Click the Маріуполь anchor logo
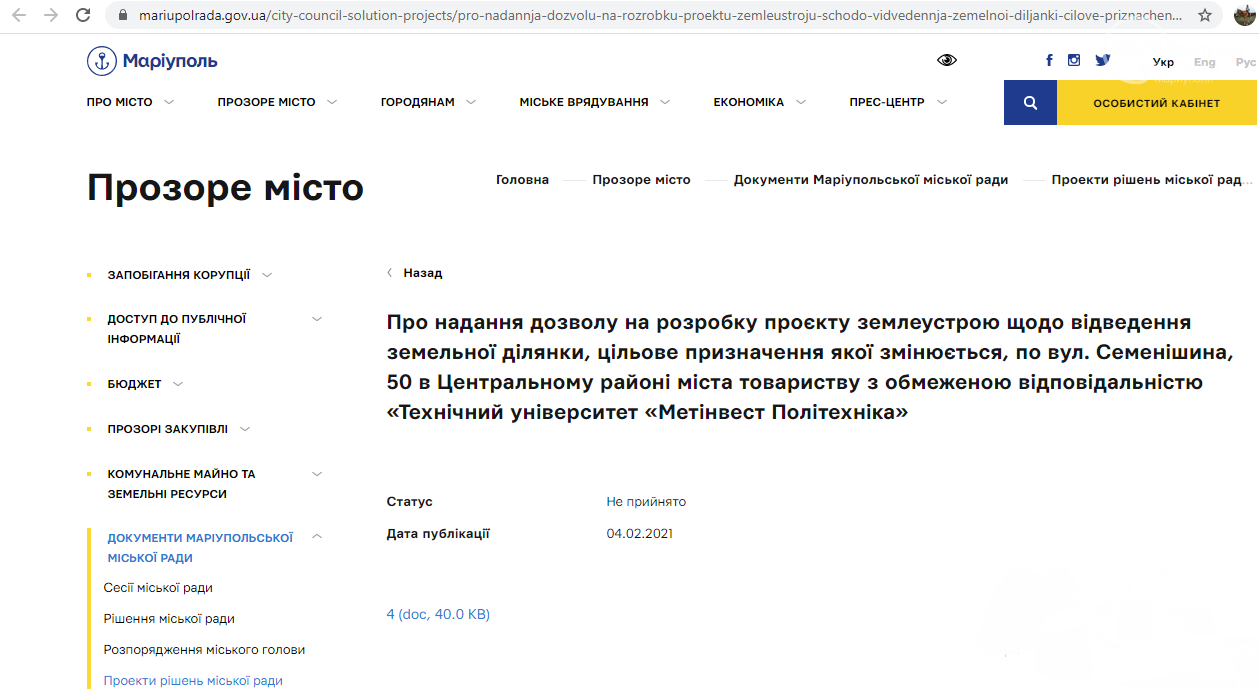1259x689 pixels. [x=152, y=61]
